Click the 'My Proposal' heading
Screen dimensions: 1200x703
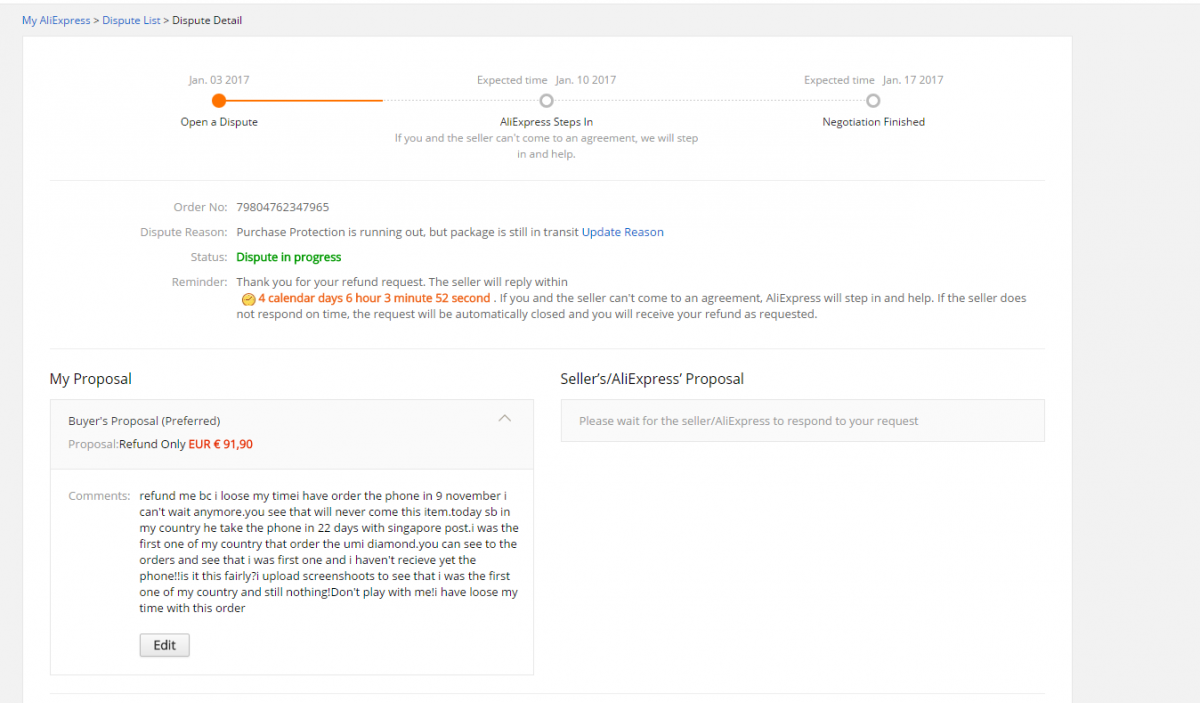(x=91, y=379)
